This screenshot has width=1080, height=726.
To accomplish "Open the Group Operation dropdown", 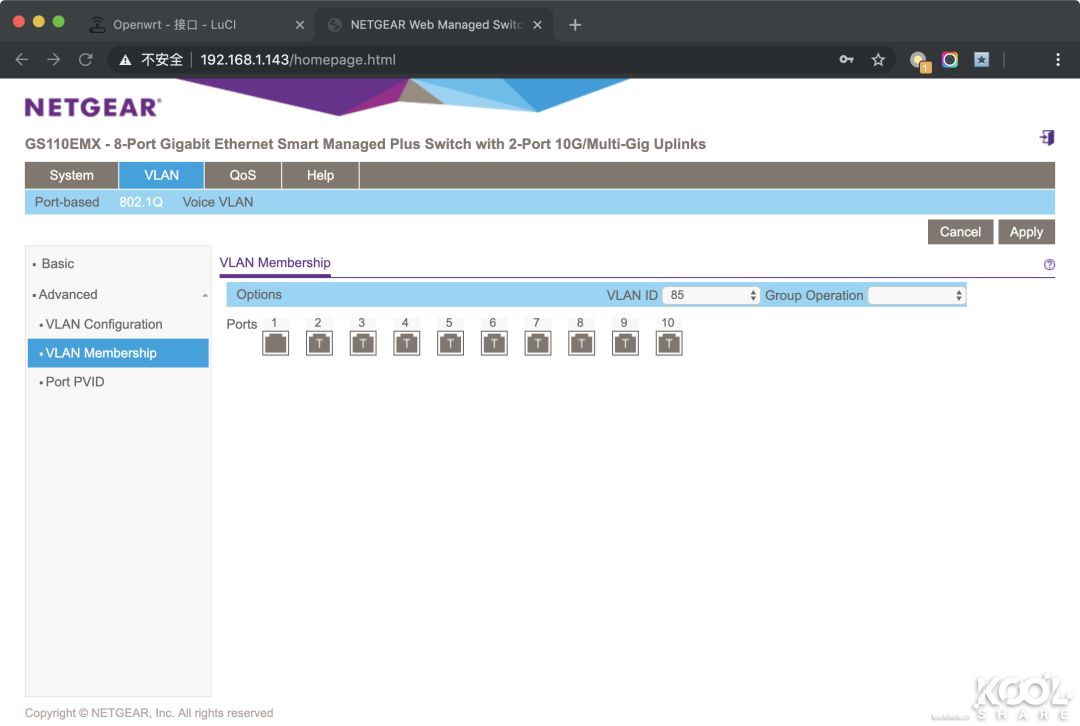I will pyautogui.click(x=916, y=295).
